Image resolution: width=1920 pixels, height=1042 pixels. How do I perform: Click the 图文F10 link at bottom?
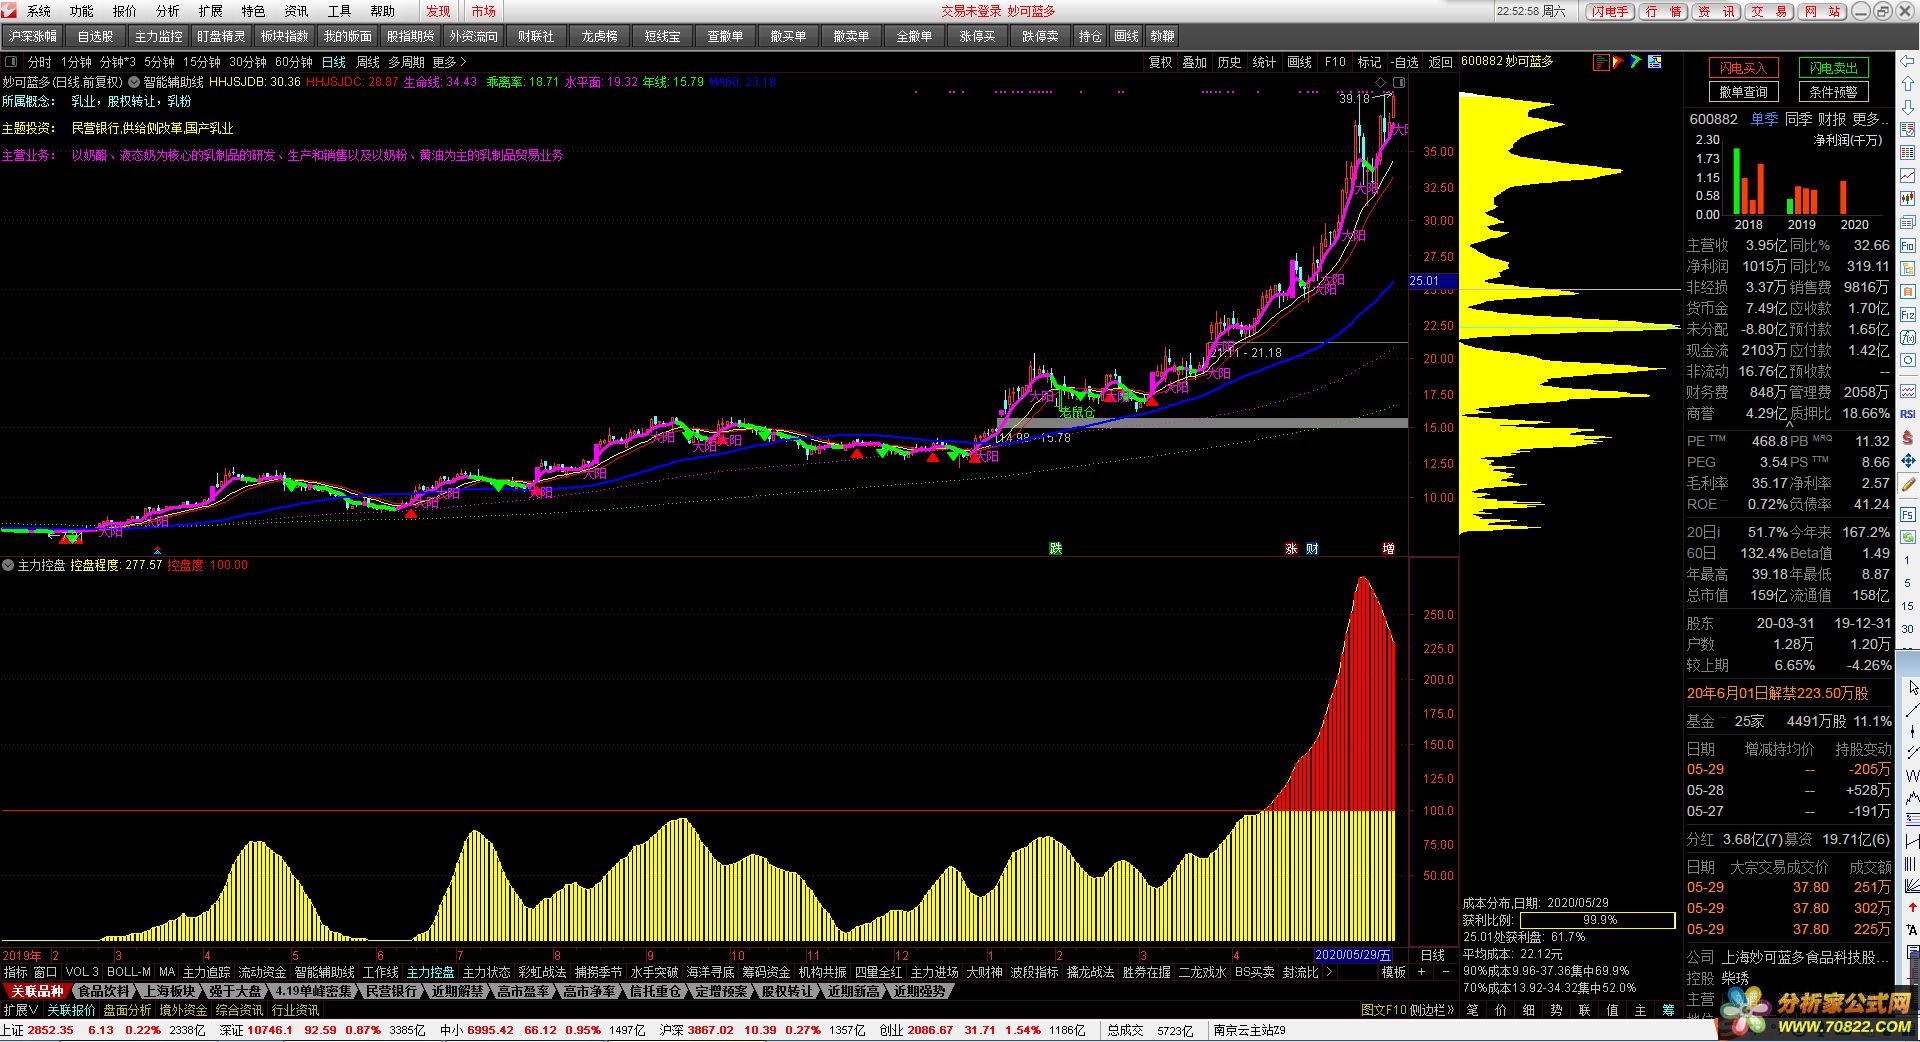1384,1010
